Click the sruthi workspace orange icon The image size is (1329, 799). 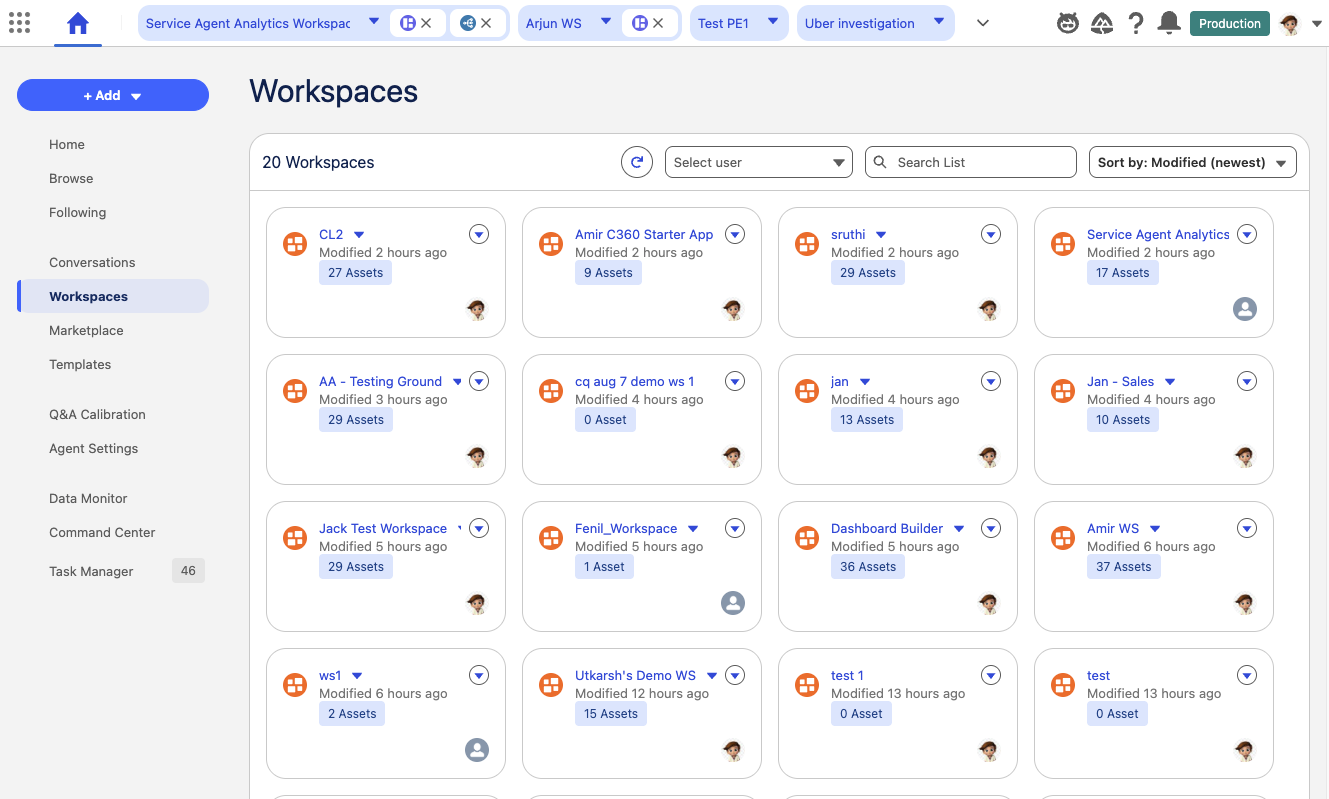click(807, 244)
